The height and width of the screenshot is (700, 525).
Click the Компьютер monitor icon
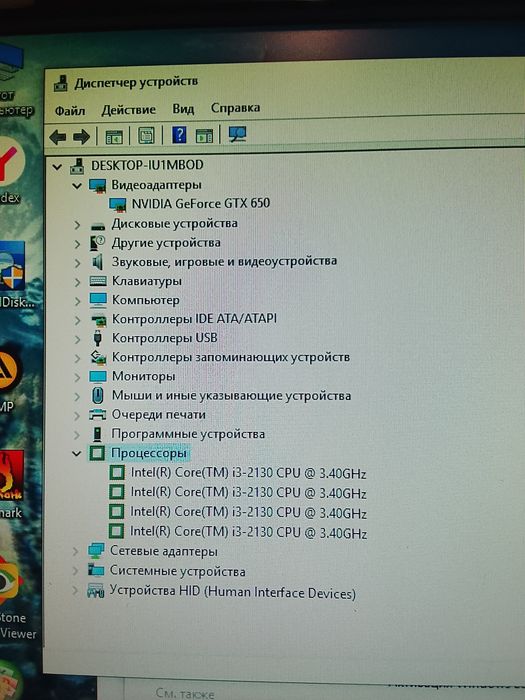[98, 300]
